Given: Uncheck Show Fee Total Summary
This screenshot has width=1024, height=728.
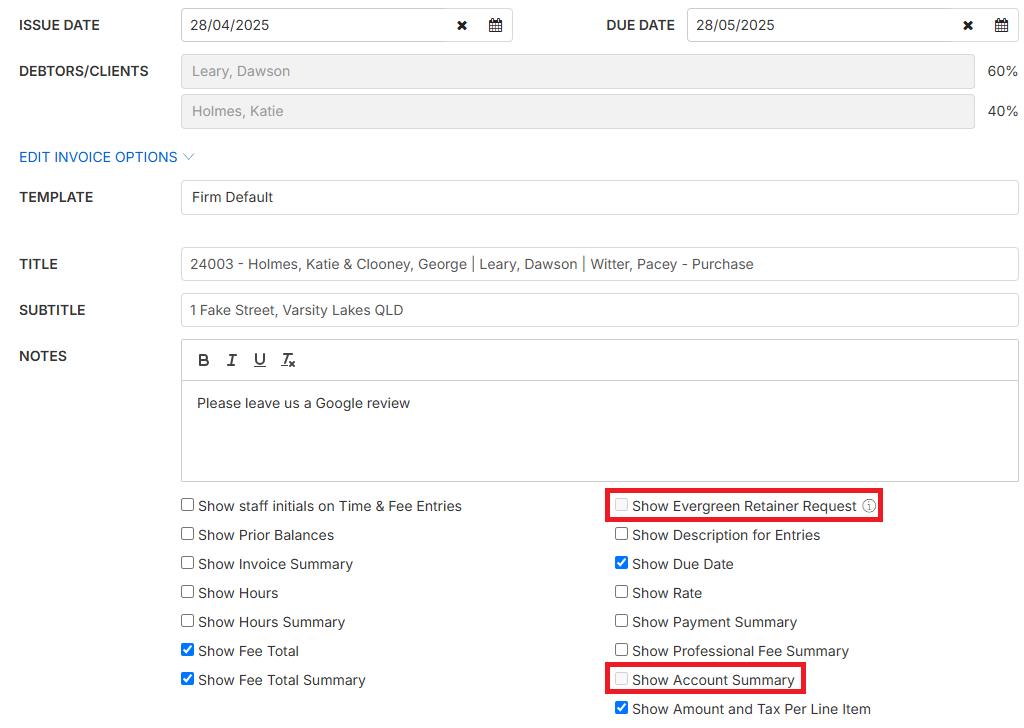Looking at the screenshot, I should 188,680.
